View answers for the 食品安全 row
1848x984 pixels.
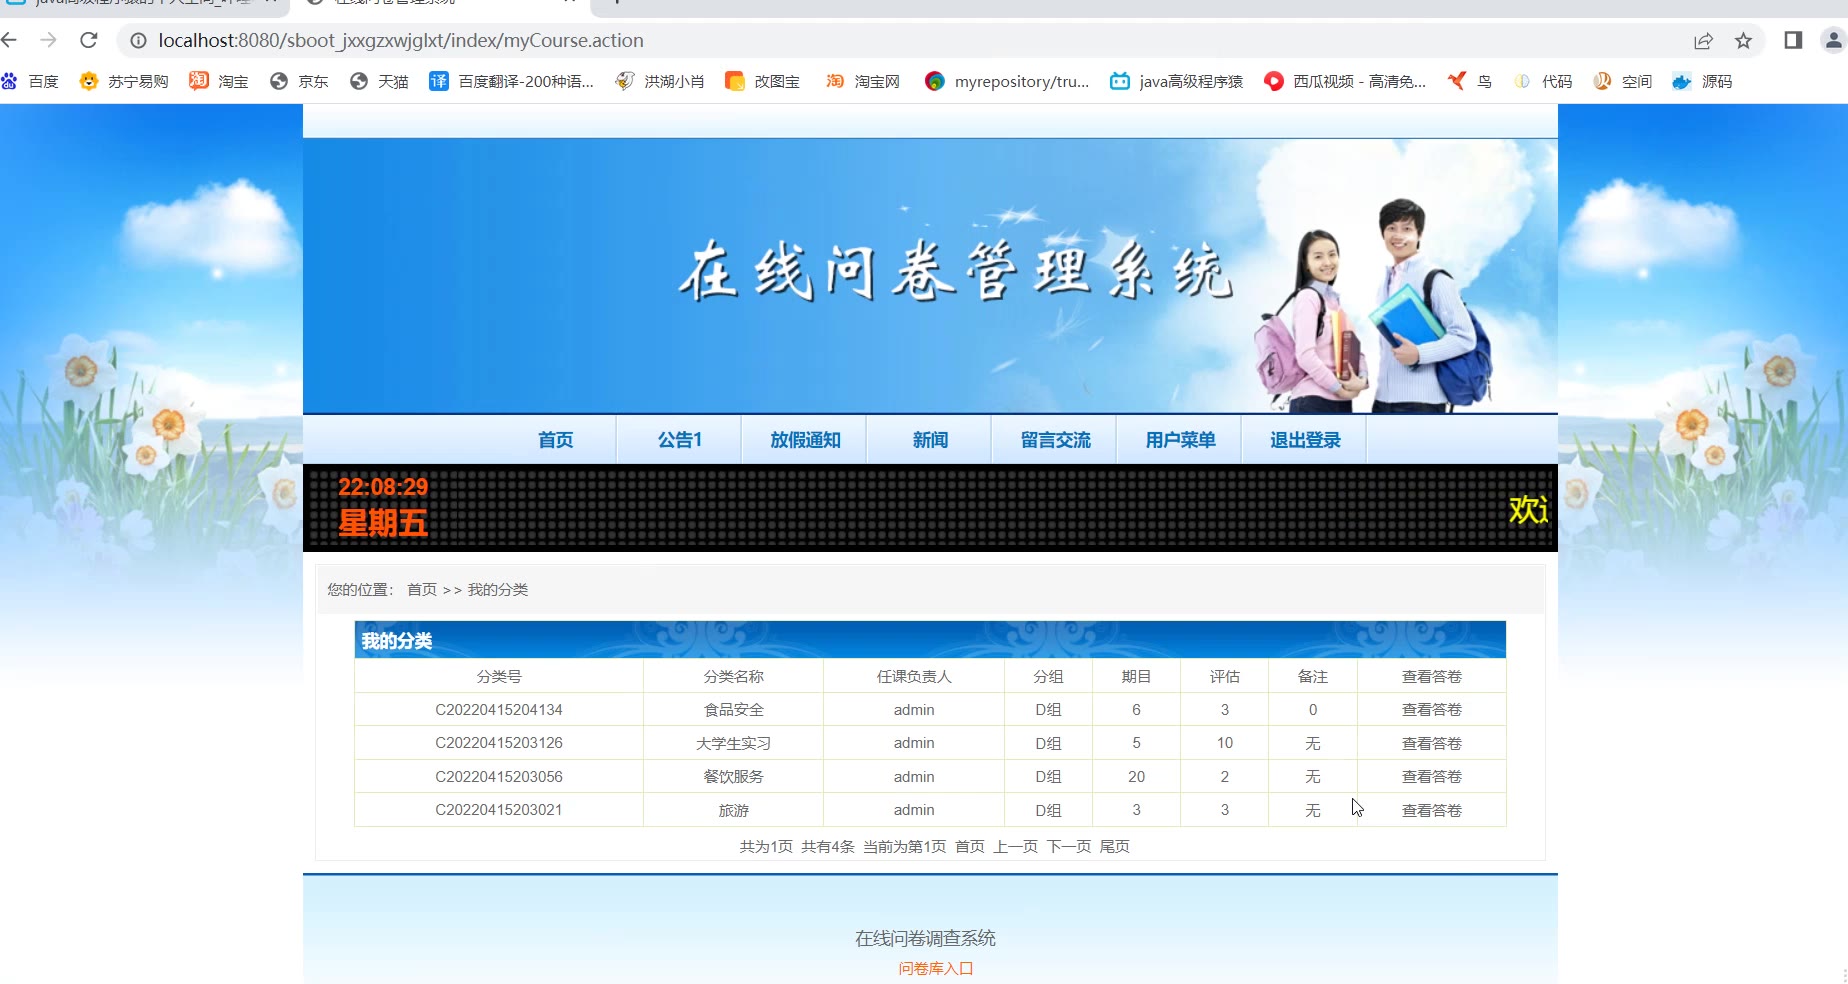(x=1431, y=710)
